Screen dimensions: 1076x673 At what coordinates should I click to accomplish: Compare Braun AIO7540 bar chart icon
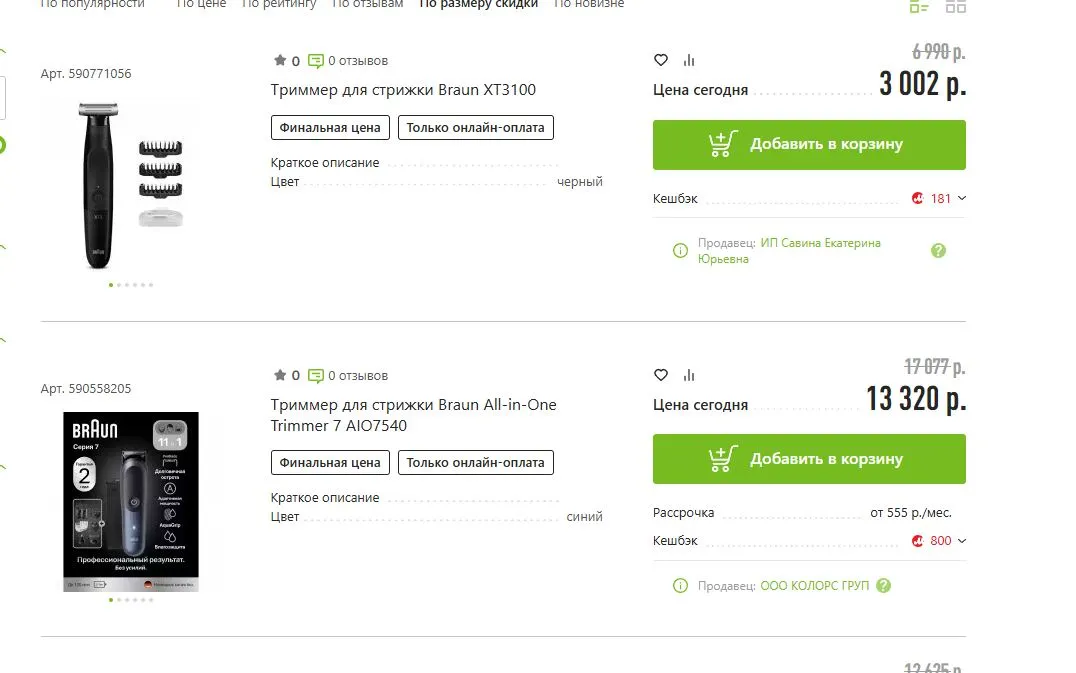tap(689, 375)
